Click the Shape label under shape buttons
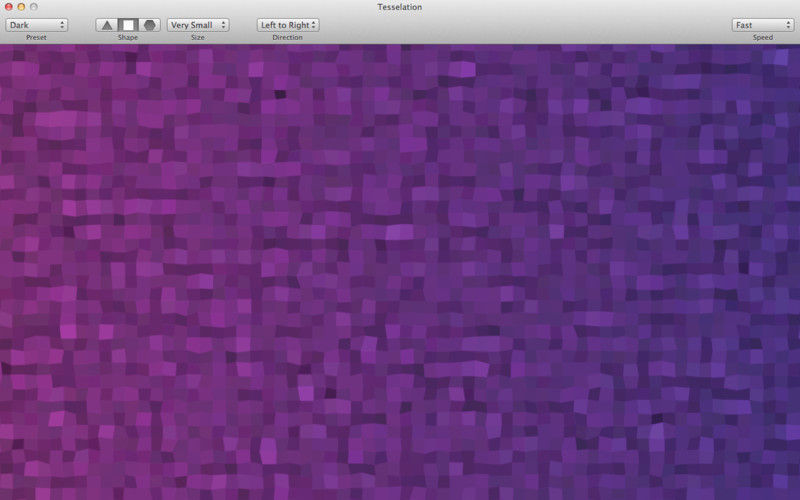 128,38
